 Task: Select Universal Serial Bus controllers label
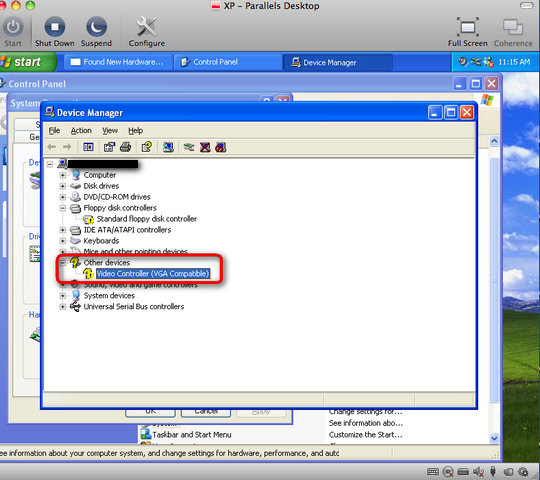tap(134, 307)
